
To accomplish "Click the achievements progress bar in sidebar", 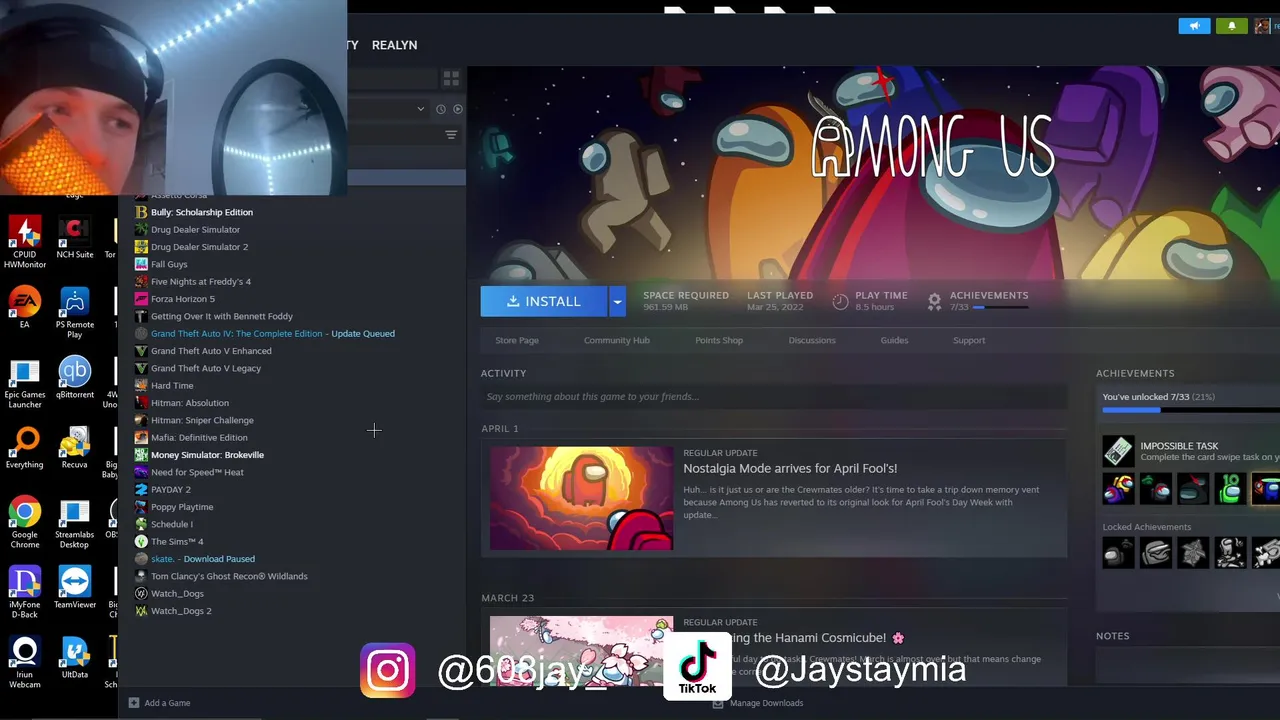I will click(1191, 409).
